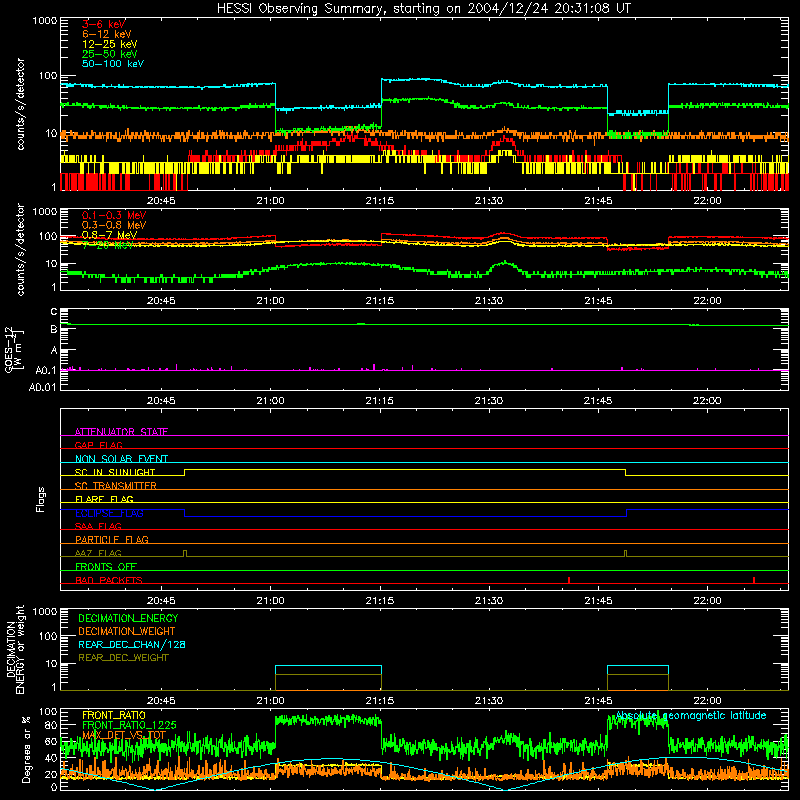The height and width of the screenshot is (800, 800).
Task: Click the green 7-20 MeV legend label
Action: (x=108, y=245)
